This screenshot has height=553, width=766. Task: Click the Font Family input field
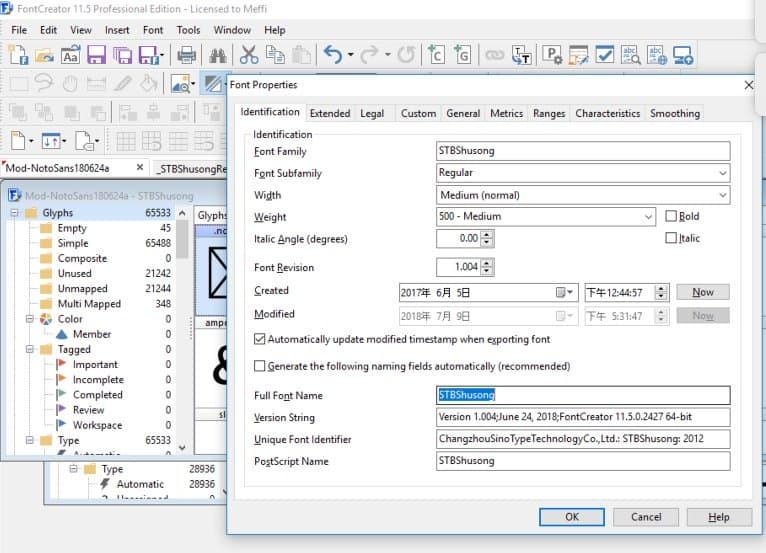pos(583,150)
